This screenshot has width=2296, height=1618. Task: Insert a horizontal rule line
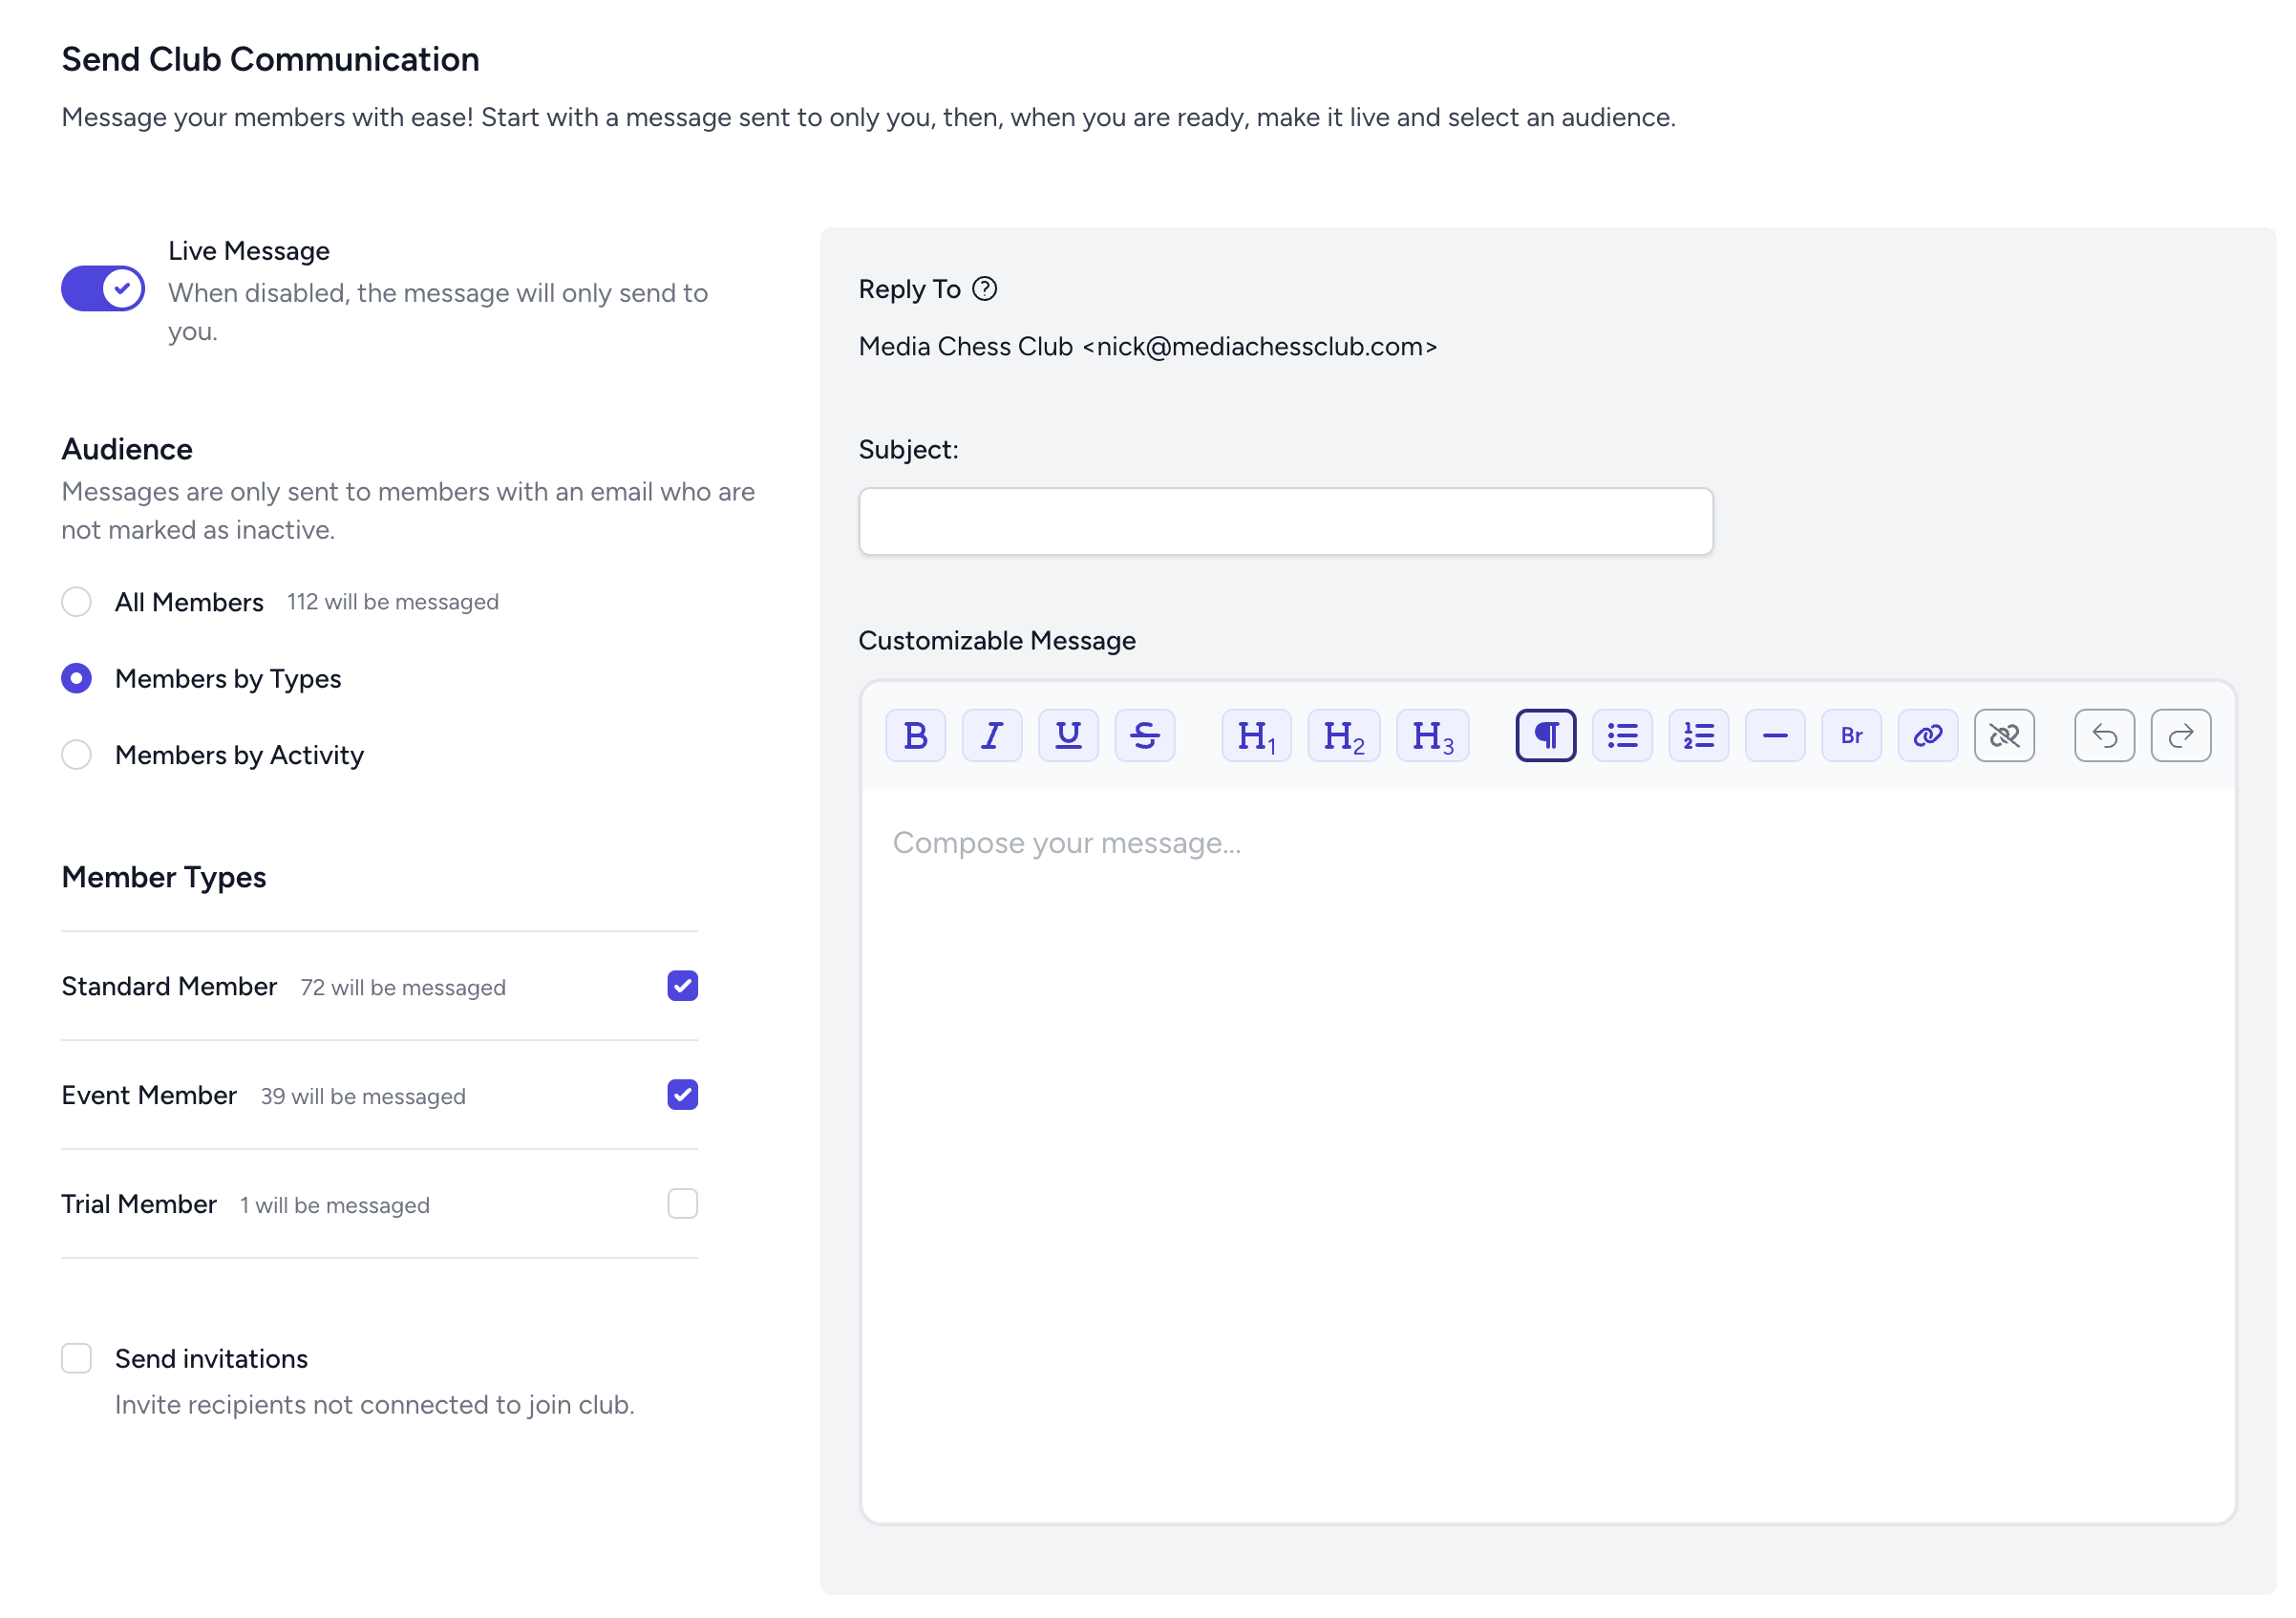[1774, 736]
